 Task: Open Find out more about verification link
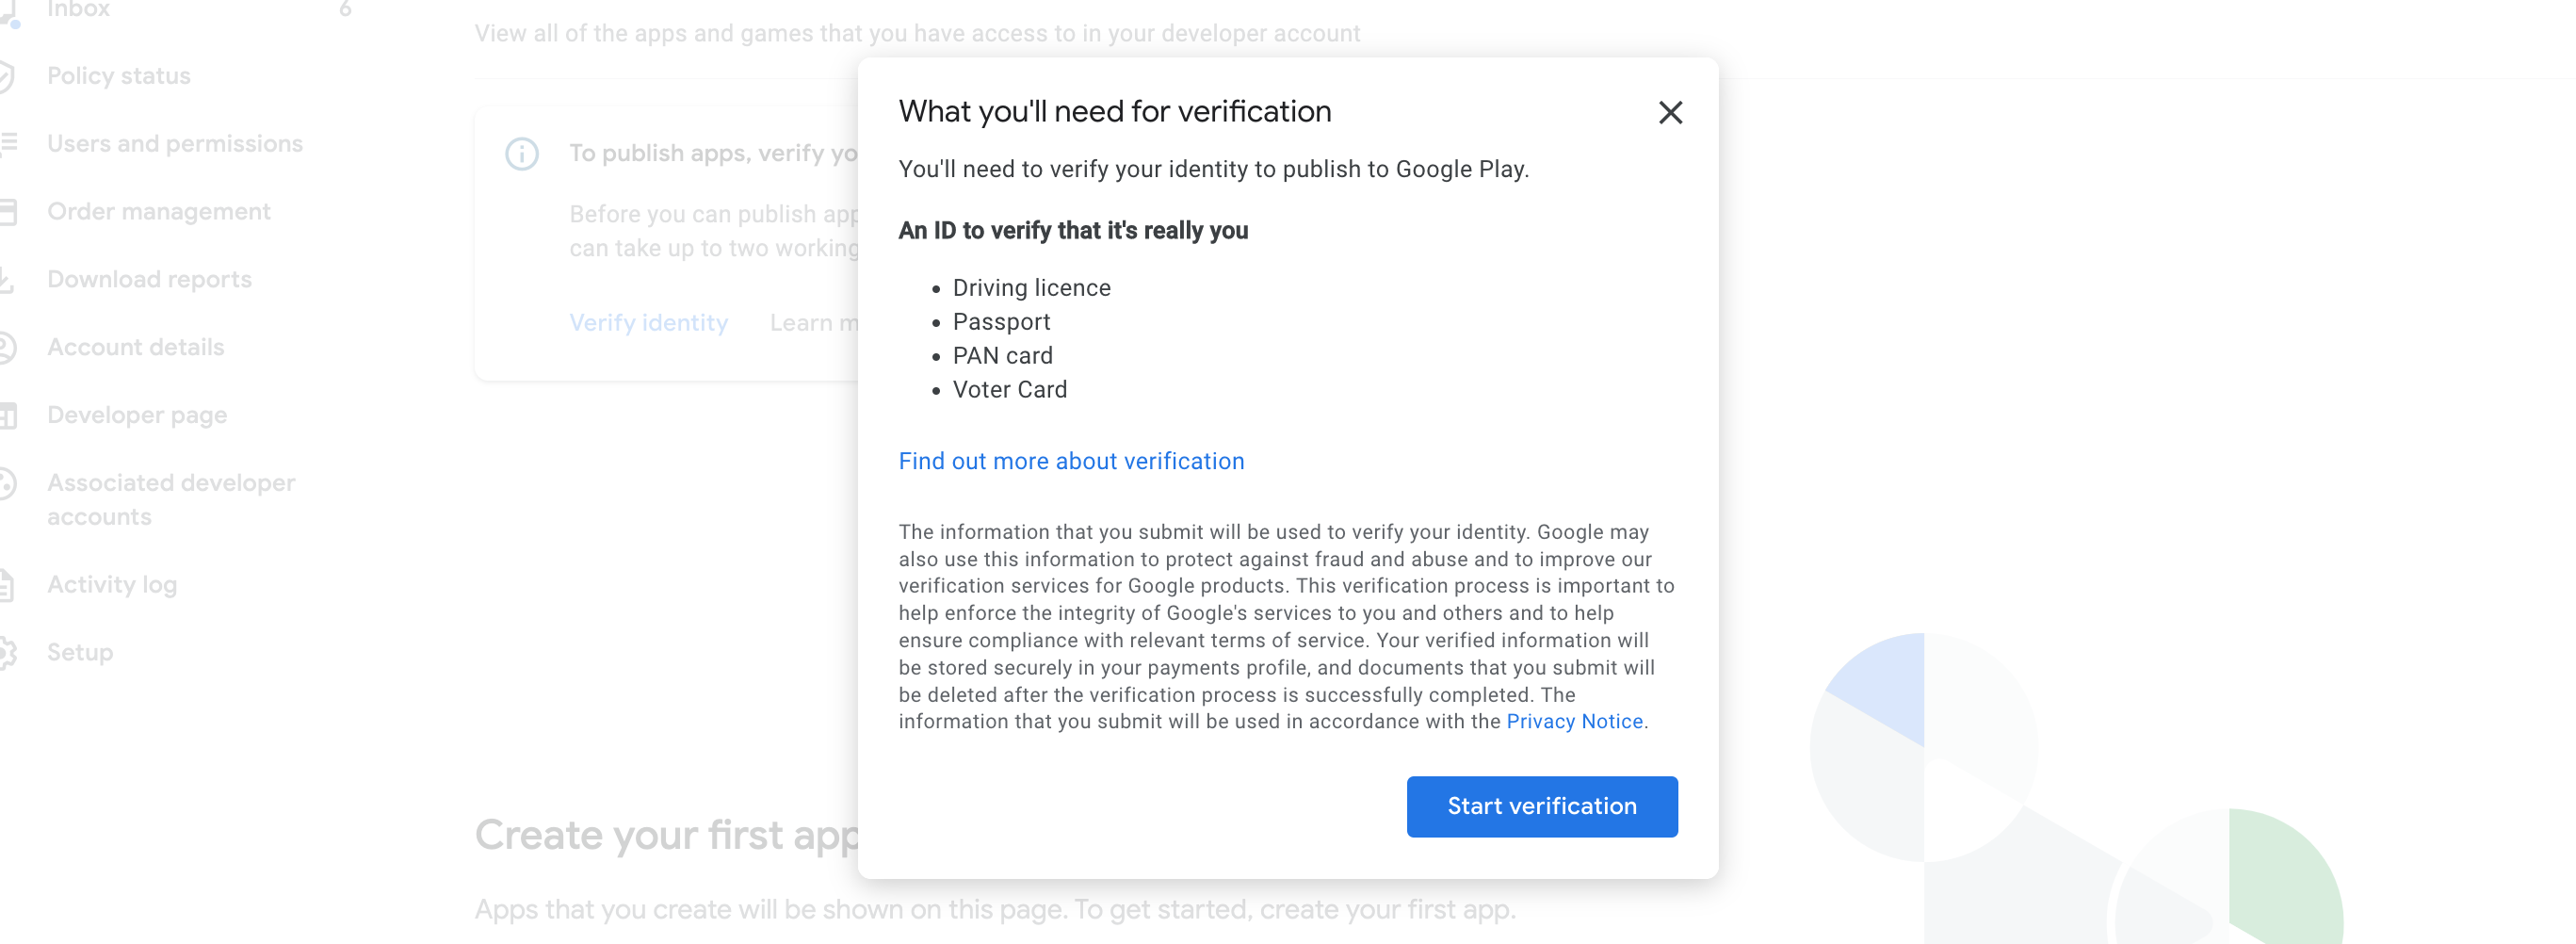click(1071, 461)
